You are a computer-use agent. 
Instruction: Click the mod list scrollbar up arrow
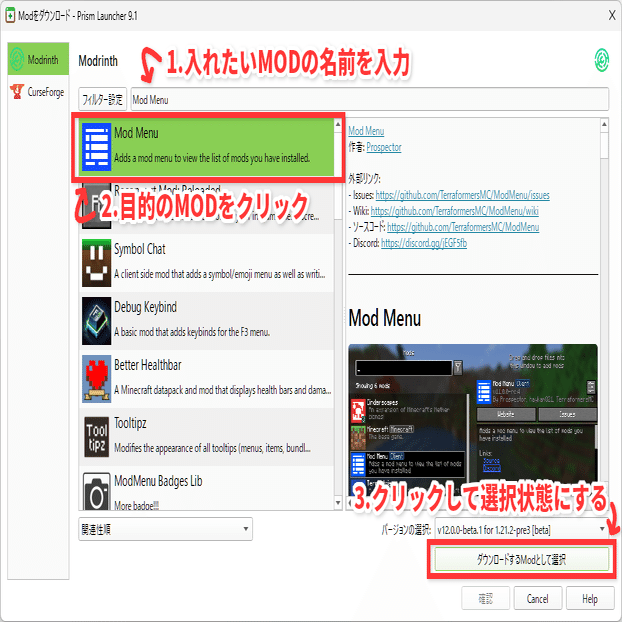click(338, 125)
